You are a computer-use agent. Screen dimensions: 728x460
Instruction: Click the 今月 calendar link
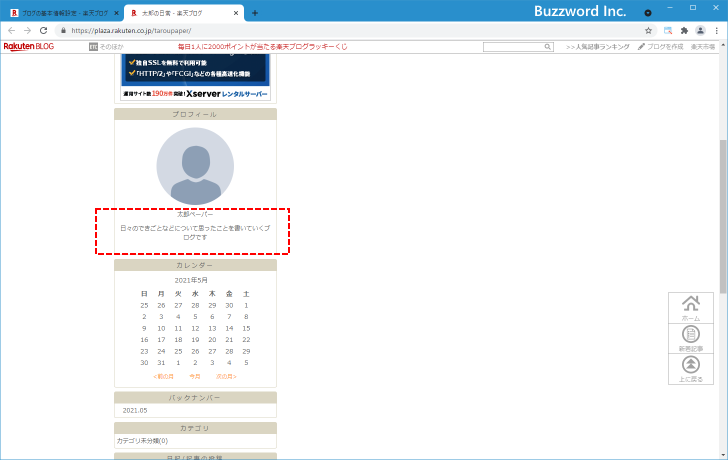tap(195, 376)
